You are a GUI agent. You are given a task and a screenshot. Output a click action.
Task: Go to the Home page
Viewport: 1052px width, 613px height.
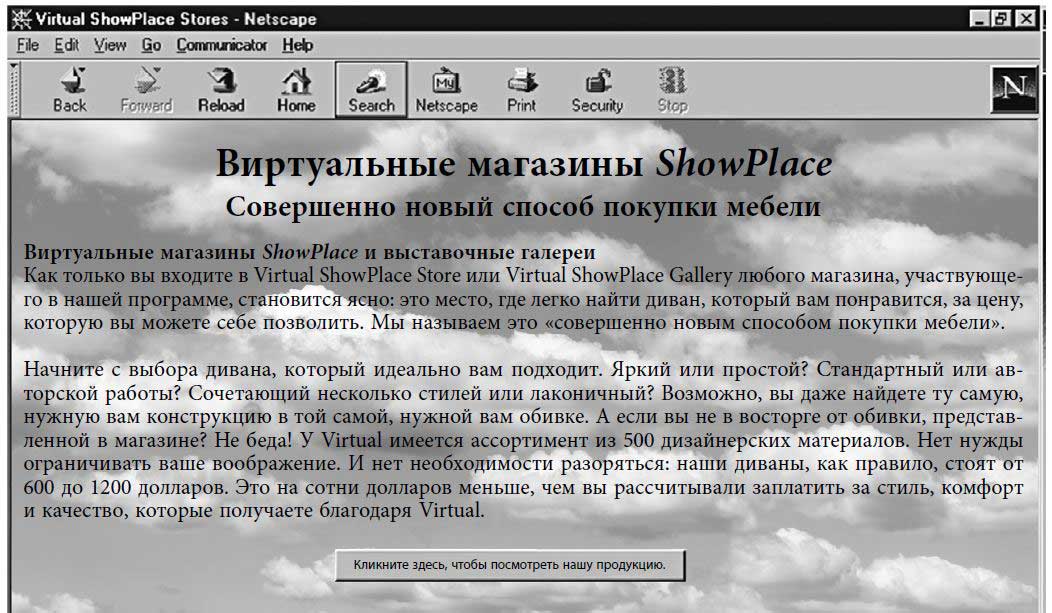pyautogui.click(x=296, y=90)
